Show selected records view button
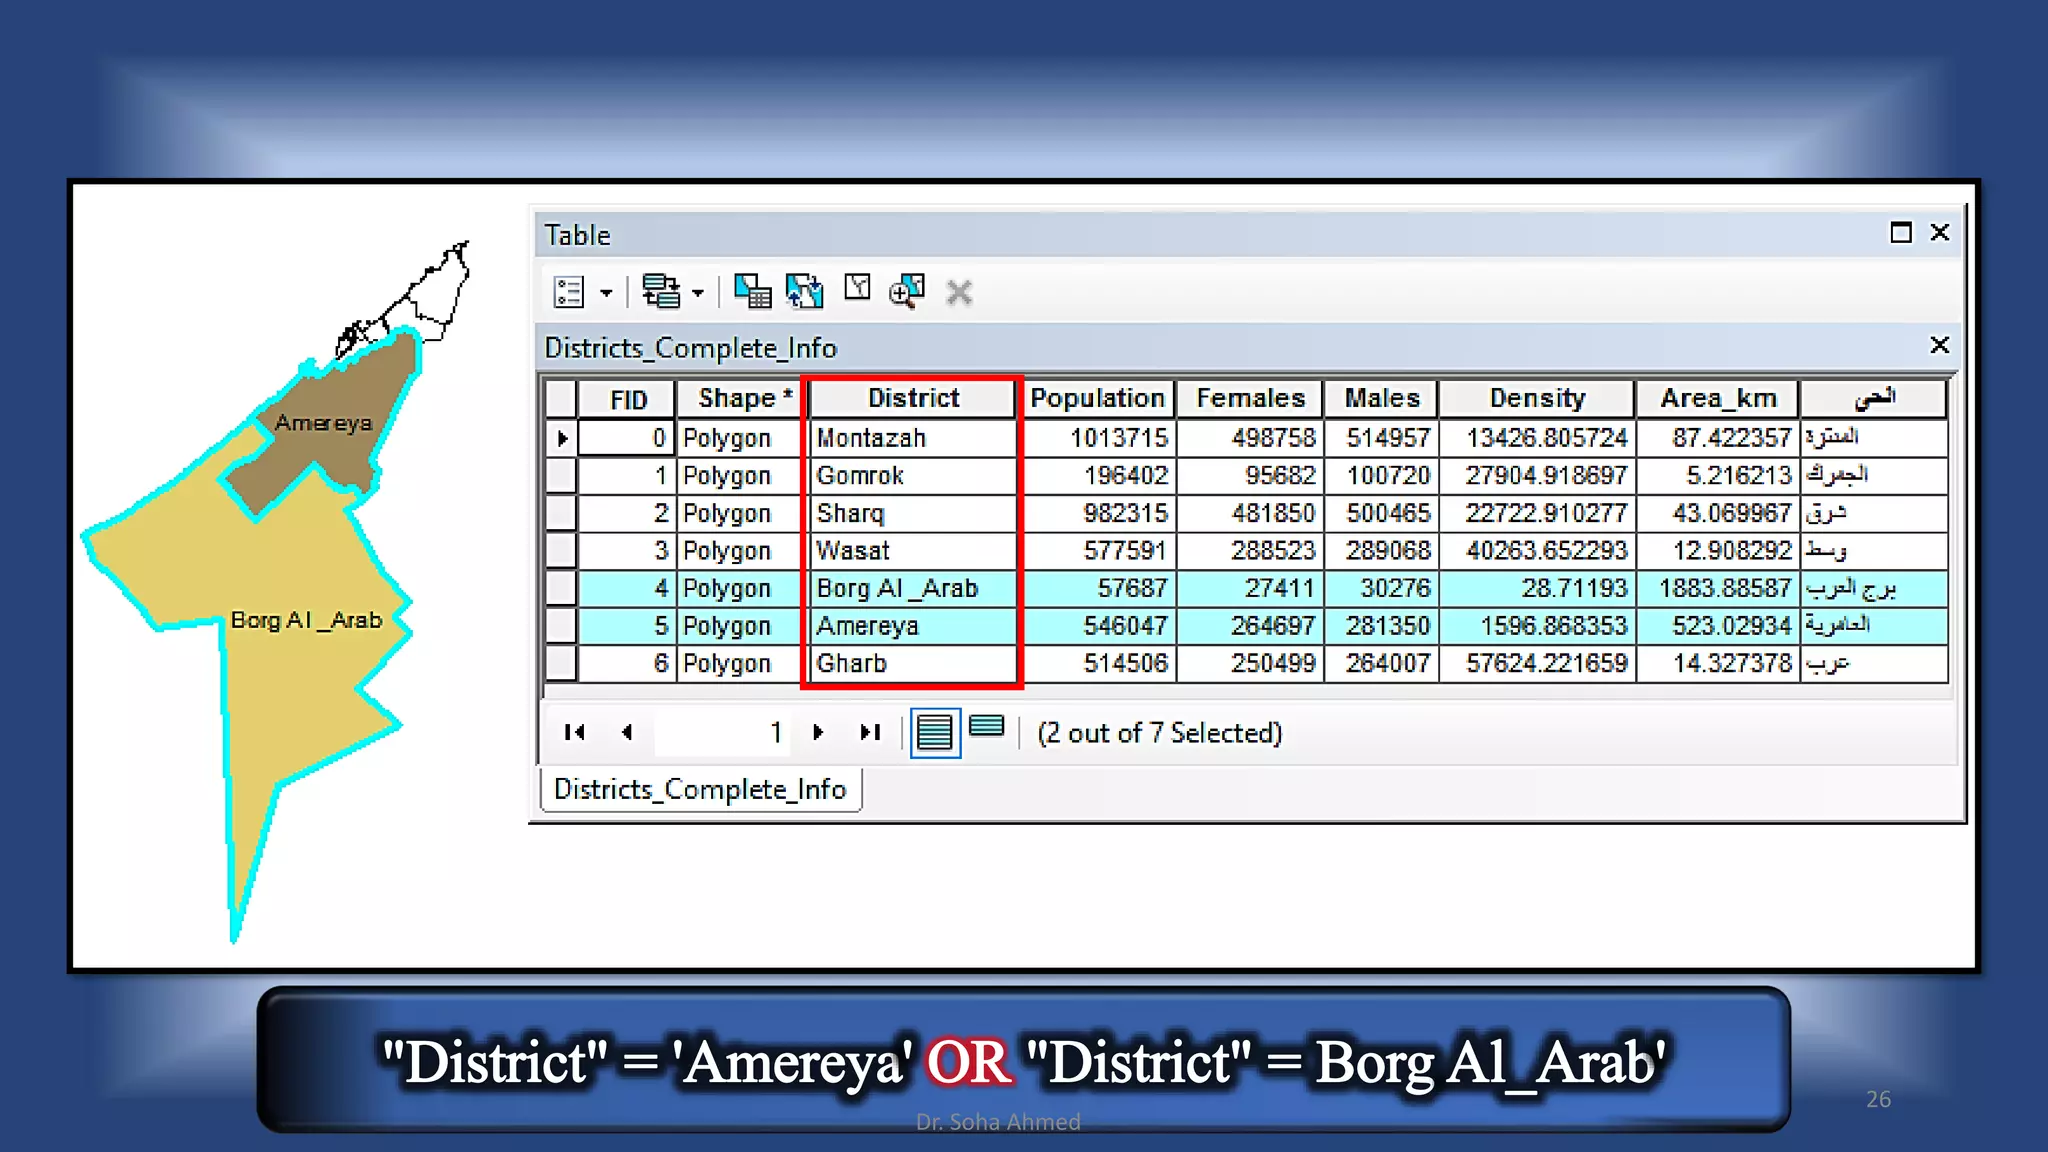Viewport: 2048px width, 1152px height. (x=986, y=727)
